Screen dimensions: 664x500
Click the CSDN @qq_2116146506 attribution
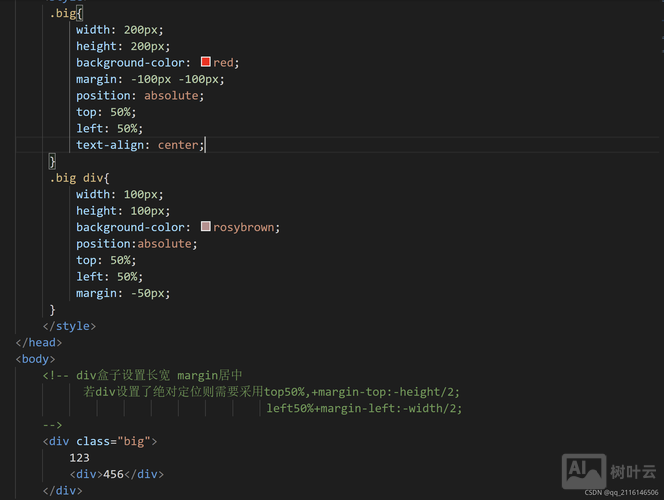click(621, 493)
